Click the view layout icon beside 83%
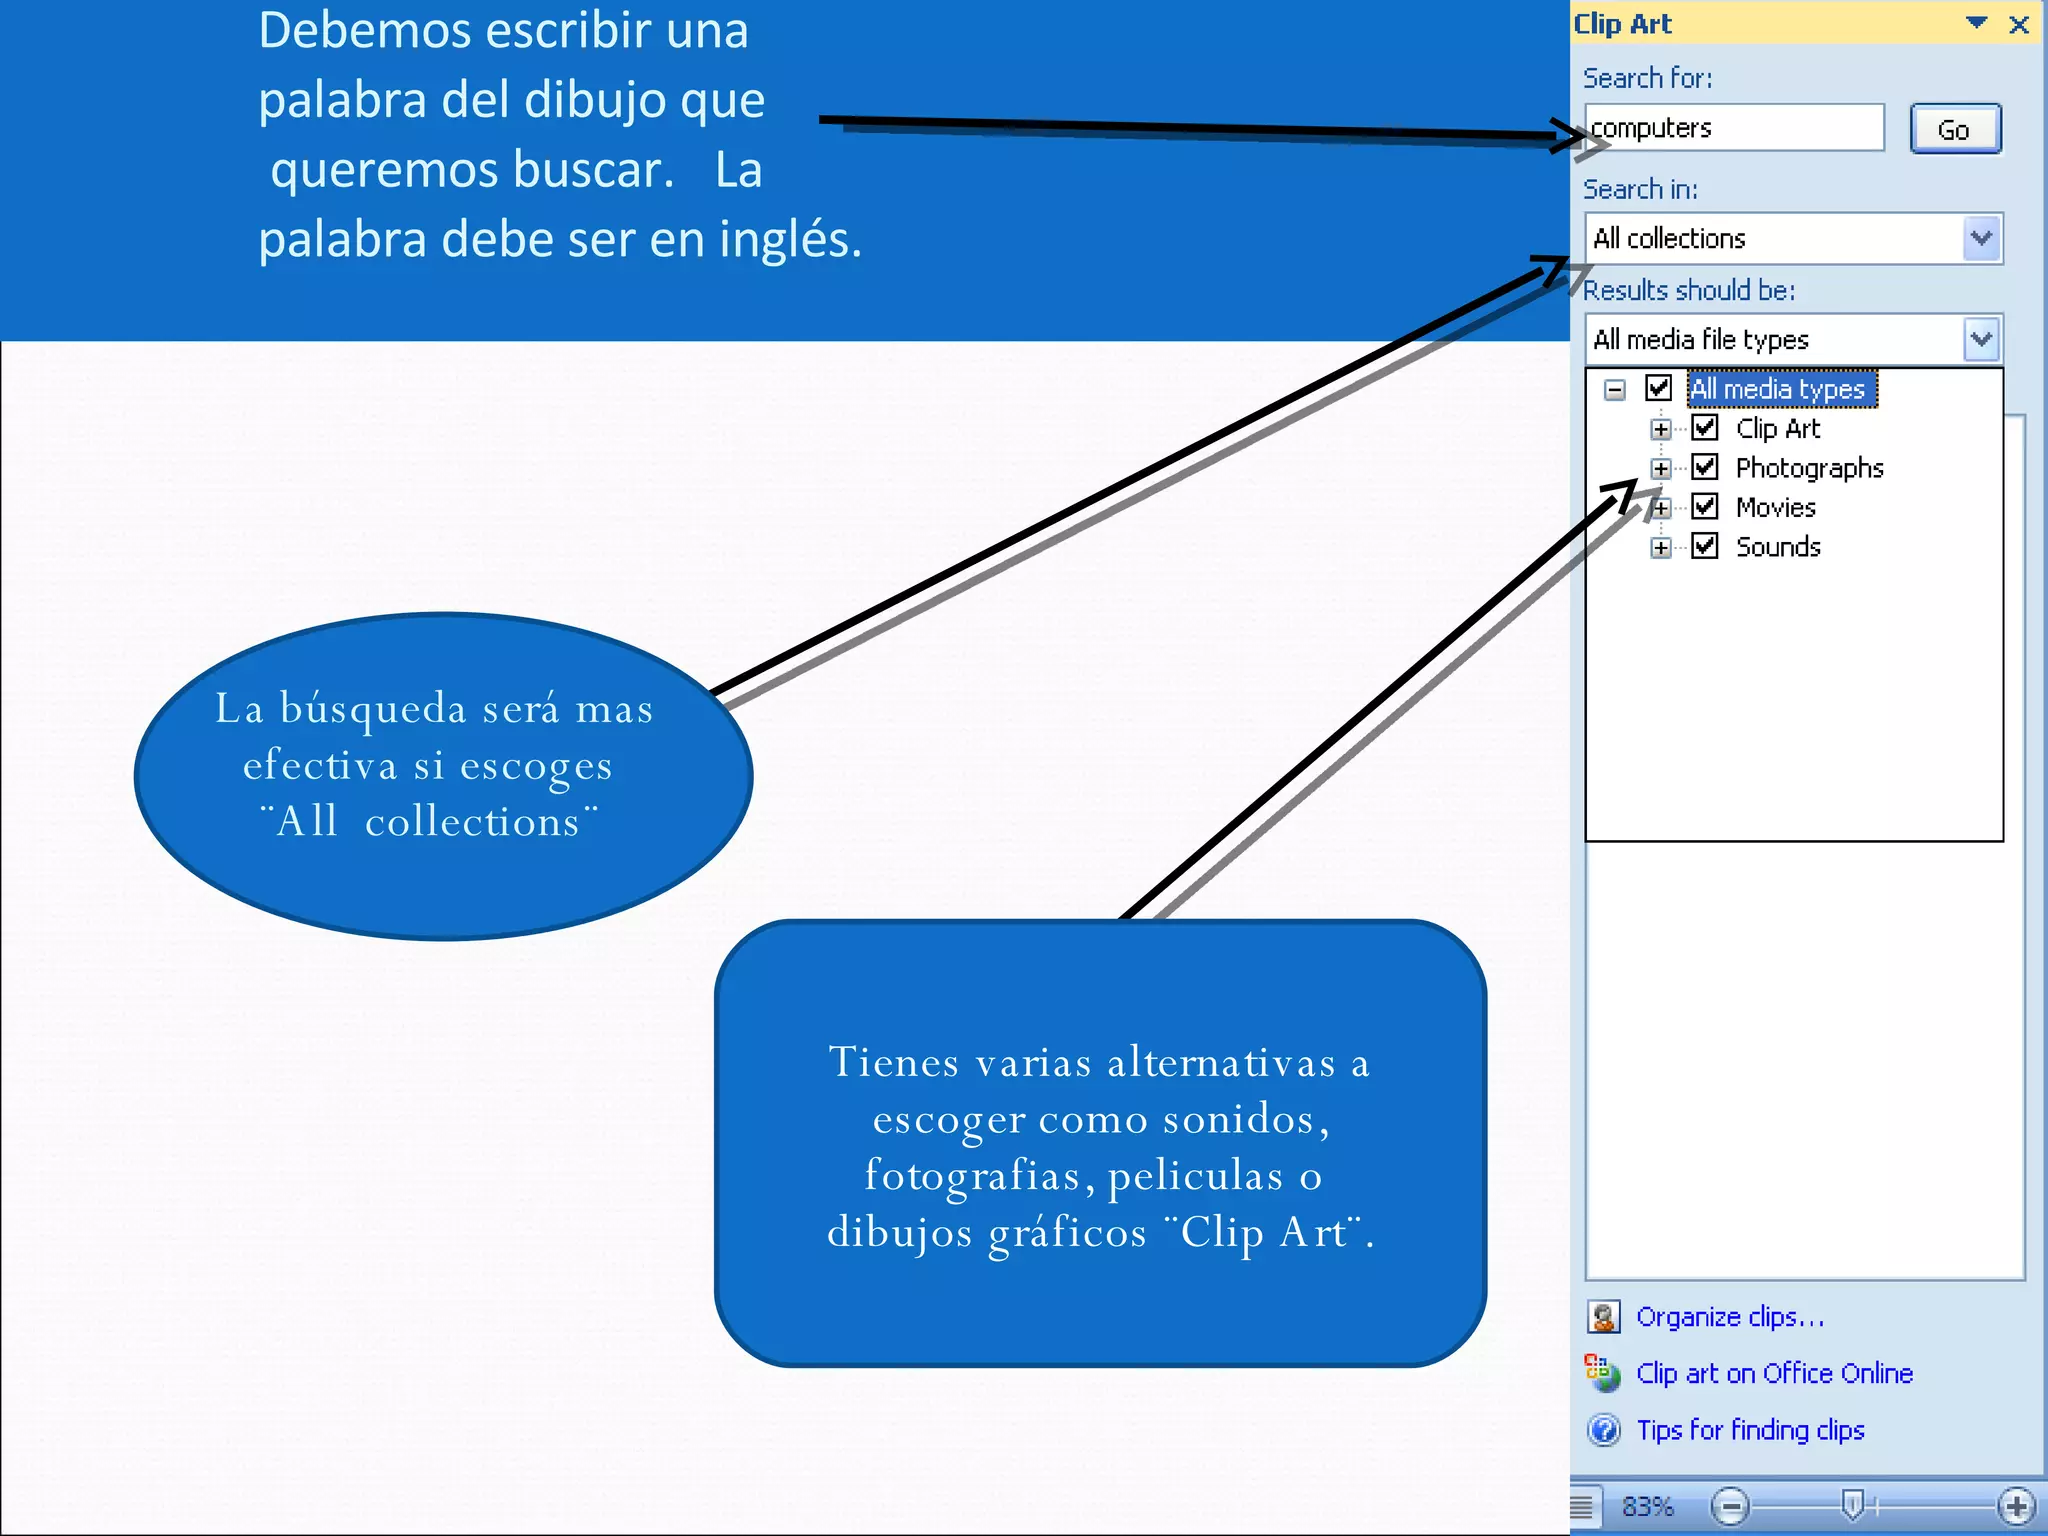 1582,1505
